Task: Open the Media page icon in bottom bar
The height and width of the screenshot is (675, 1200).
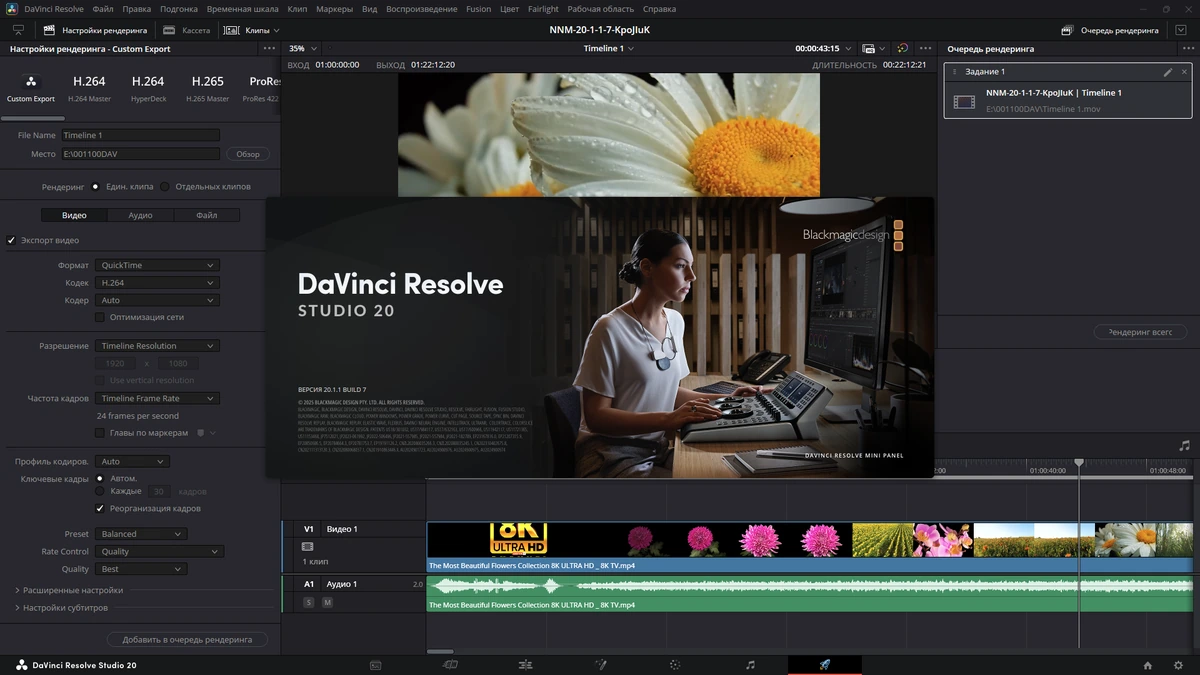Action: click(375, 664)
